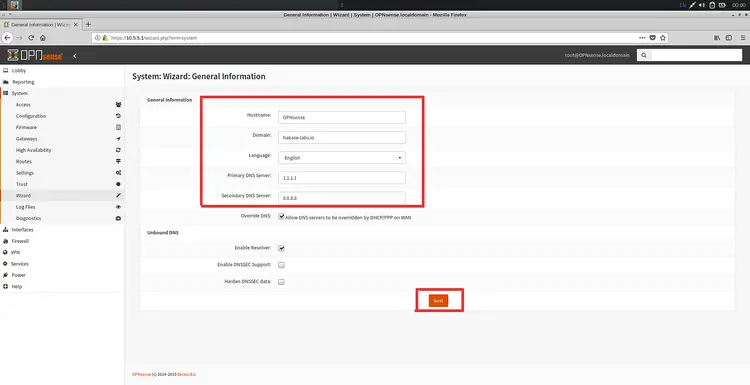Click the medkit icon beside Diagnostics
The height and width of the screenshot is (385, 750).
point(118,218)
